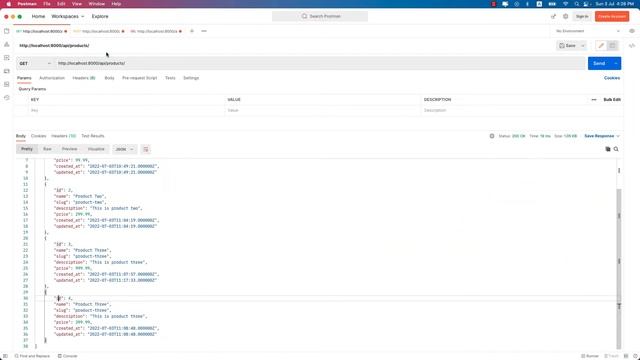Open the Collections sidebar icon
640x360 pixels.
pos(7,31)
